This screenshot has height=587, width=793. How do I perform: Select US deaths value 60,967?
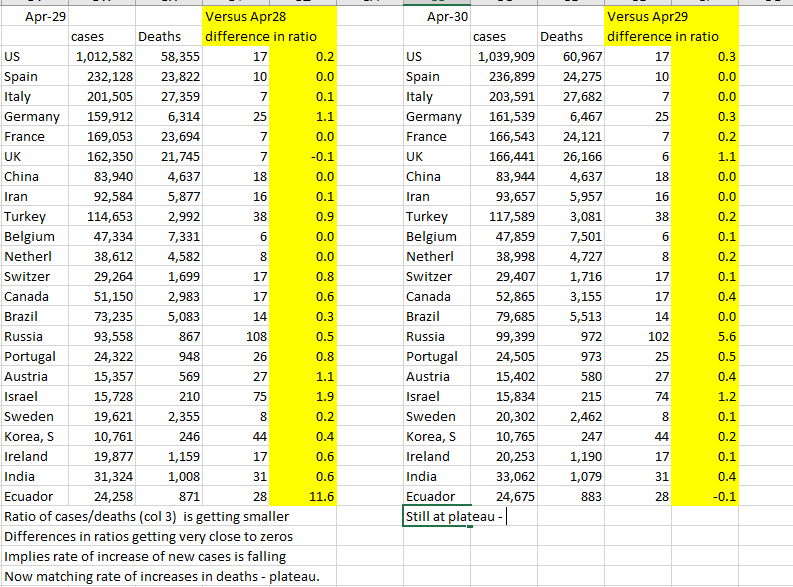pos(571,57)
